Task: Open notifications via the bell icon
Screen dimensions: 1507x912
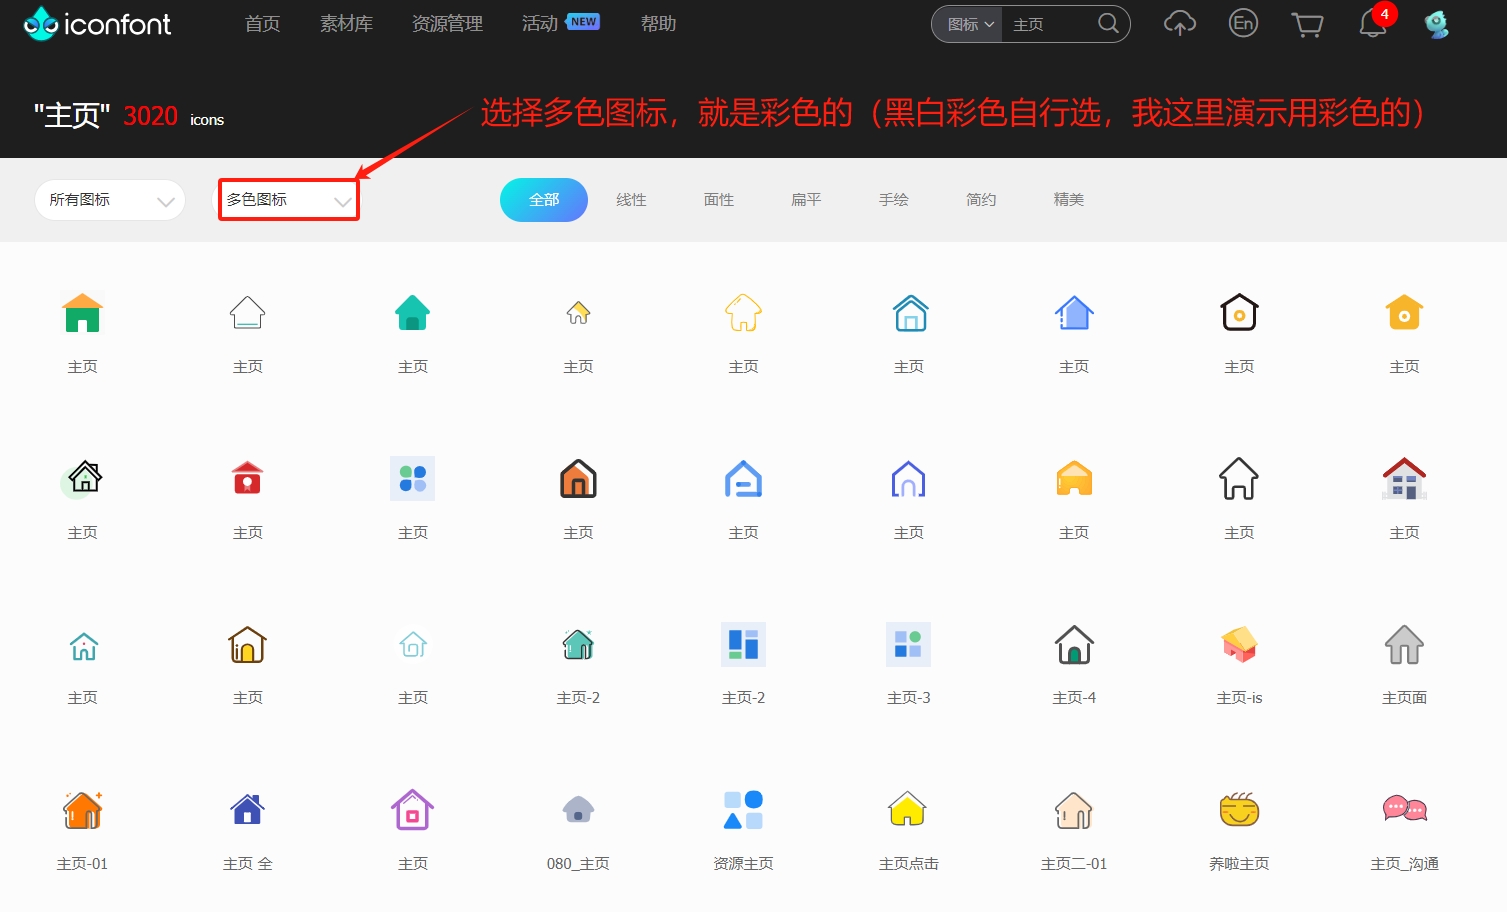Action: (x=1371, y=23)
